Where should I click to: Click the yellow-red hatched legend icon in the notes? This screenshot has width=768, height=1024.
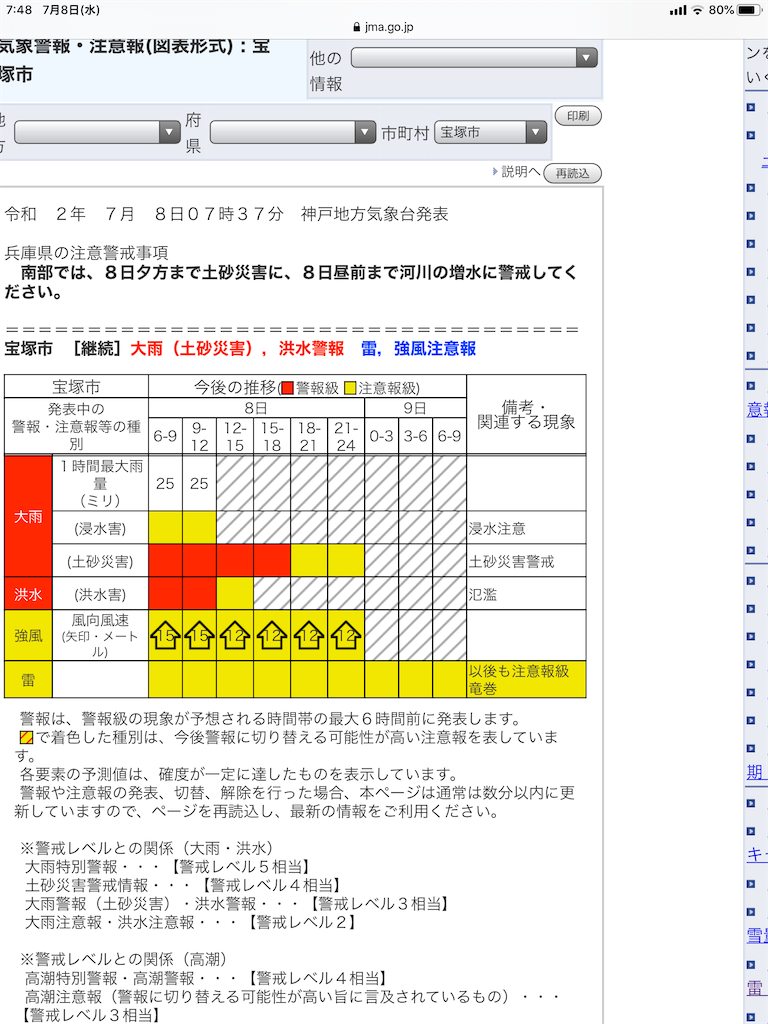pos(26,738)
